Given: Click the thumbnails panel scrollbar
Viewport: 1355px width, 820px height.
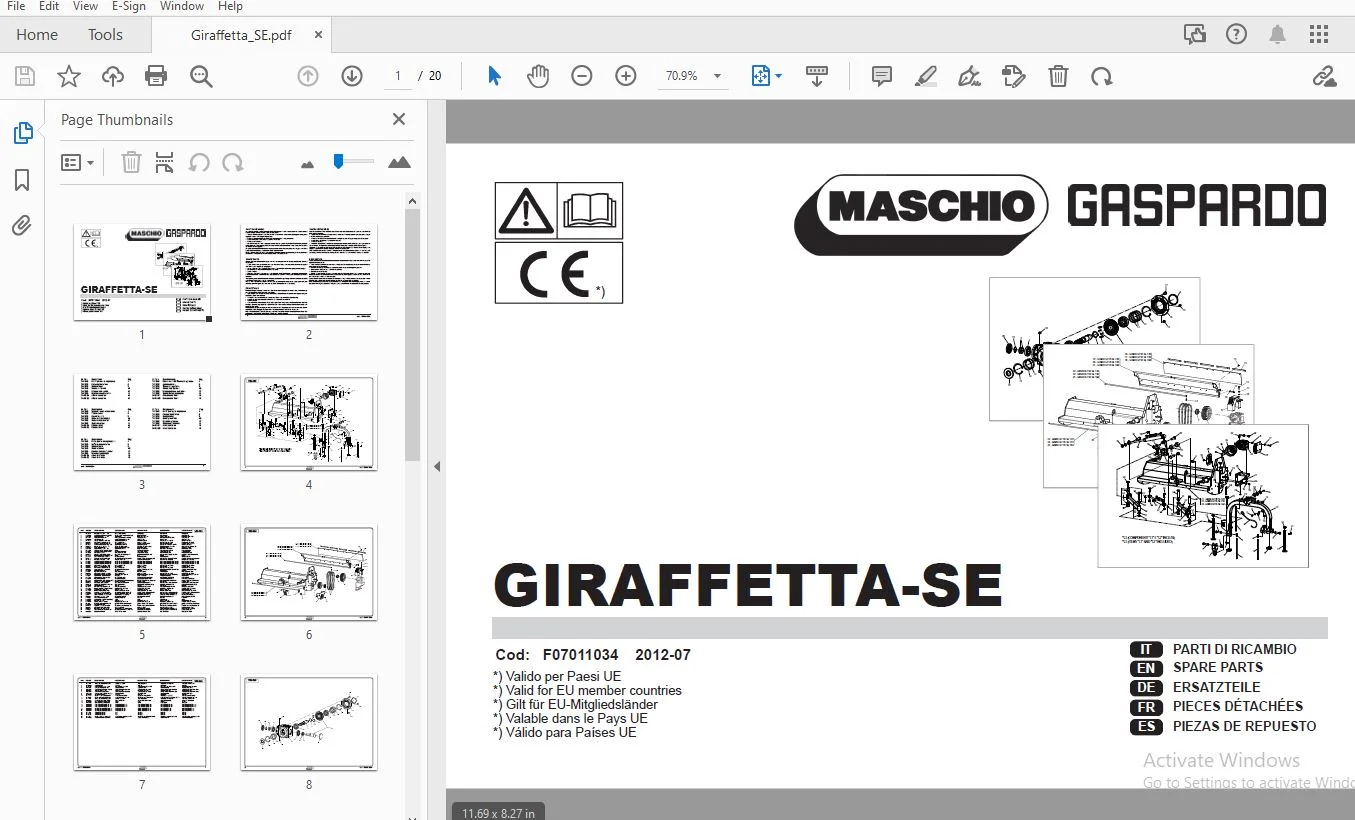Looking at the screenshot, I should [x=412, y=335].
